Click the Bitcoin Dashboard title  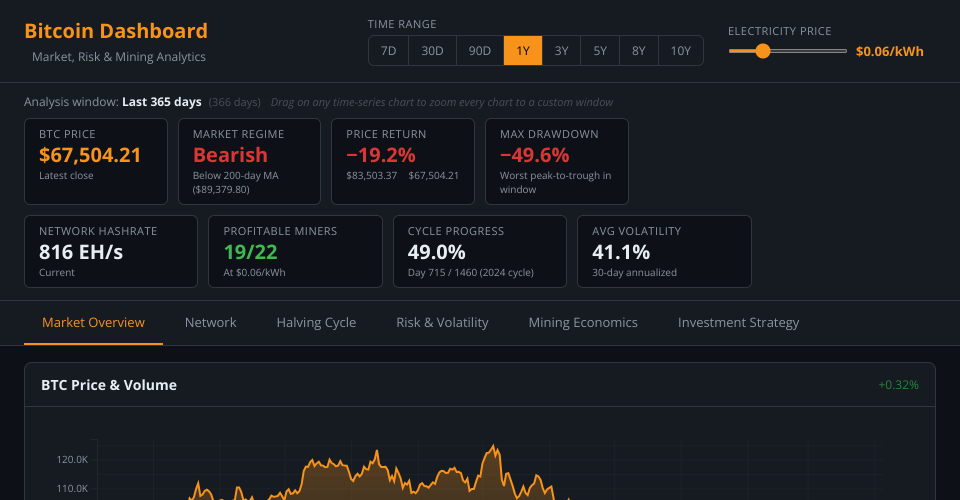116,31
